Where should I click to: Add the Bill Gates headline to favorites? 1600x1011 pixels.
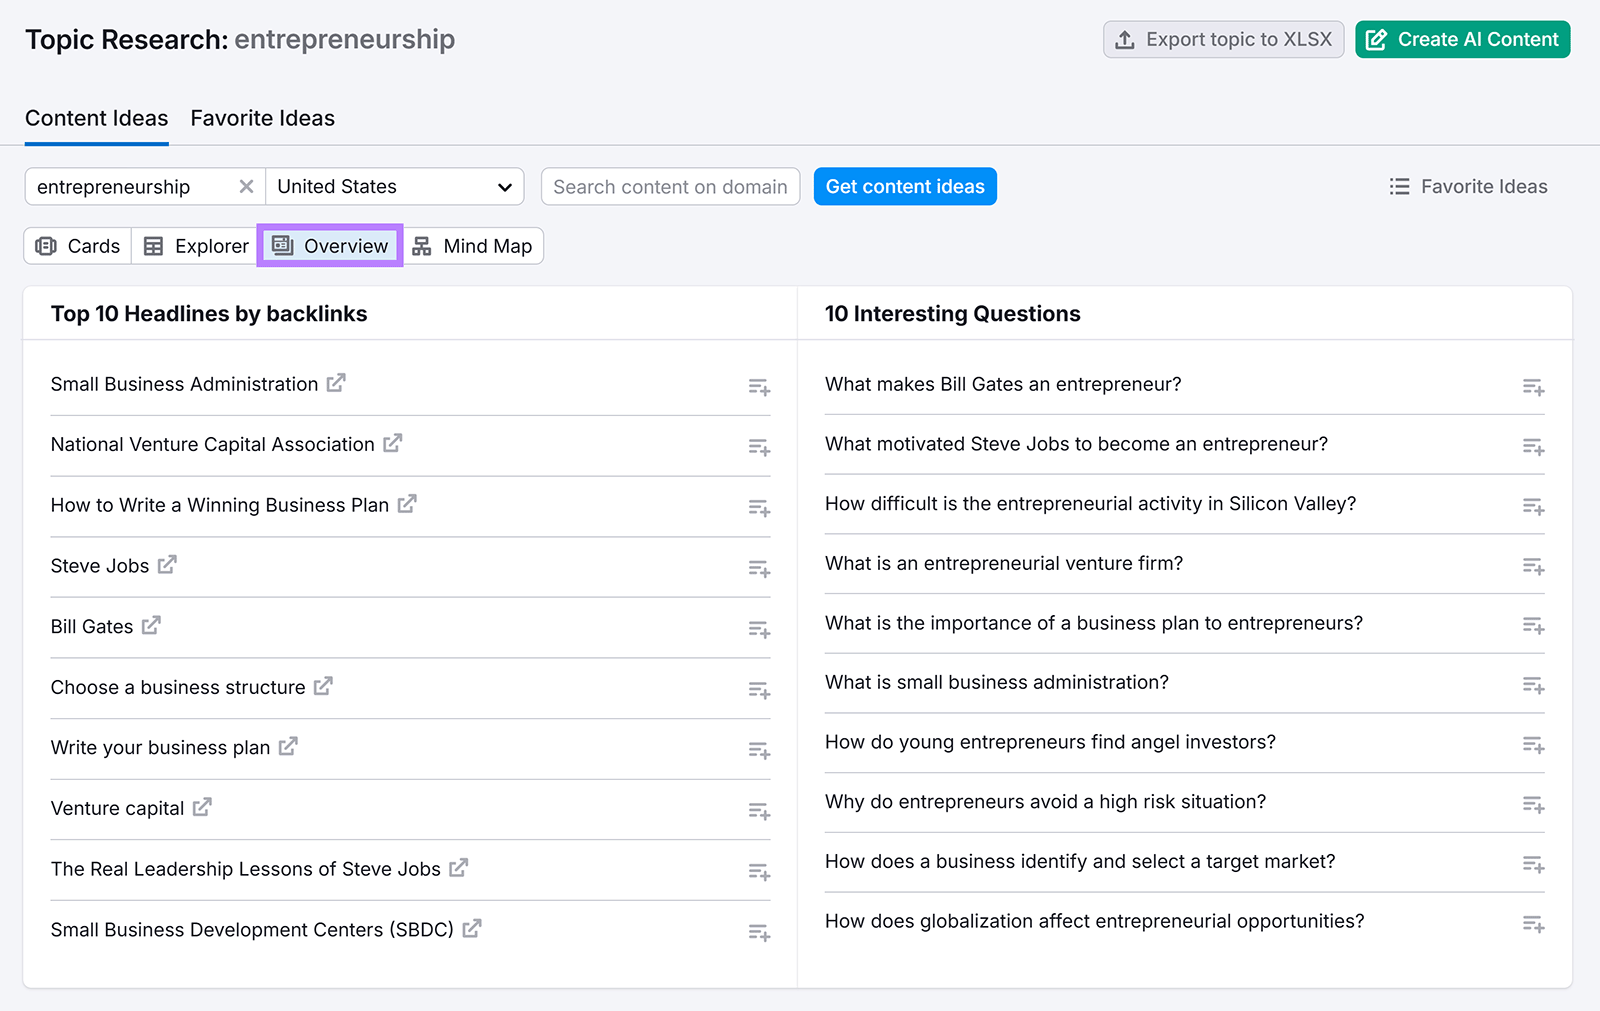tap(759, 629)
